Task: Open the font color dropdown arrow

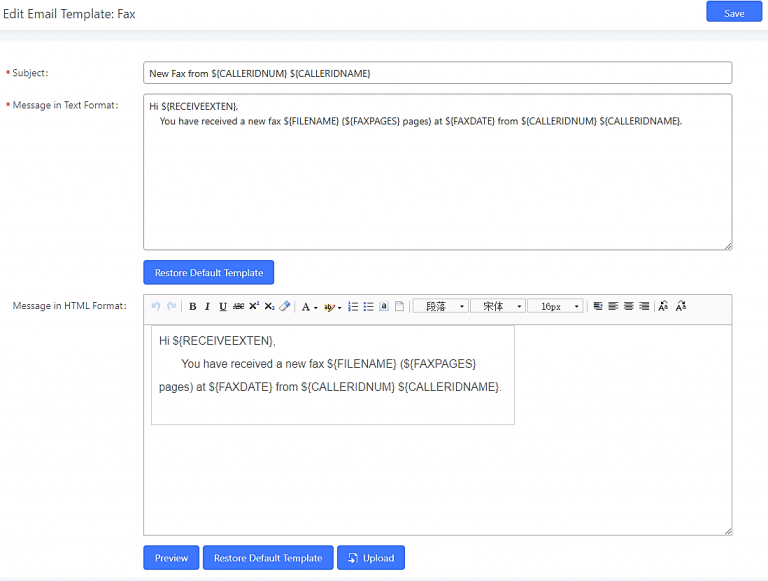Action: pyautogui.click(x=315, y=308)
